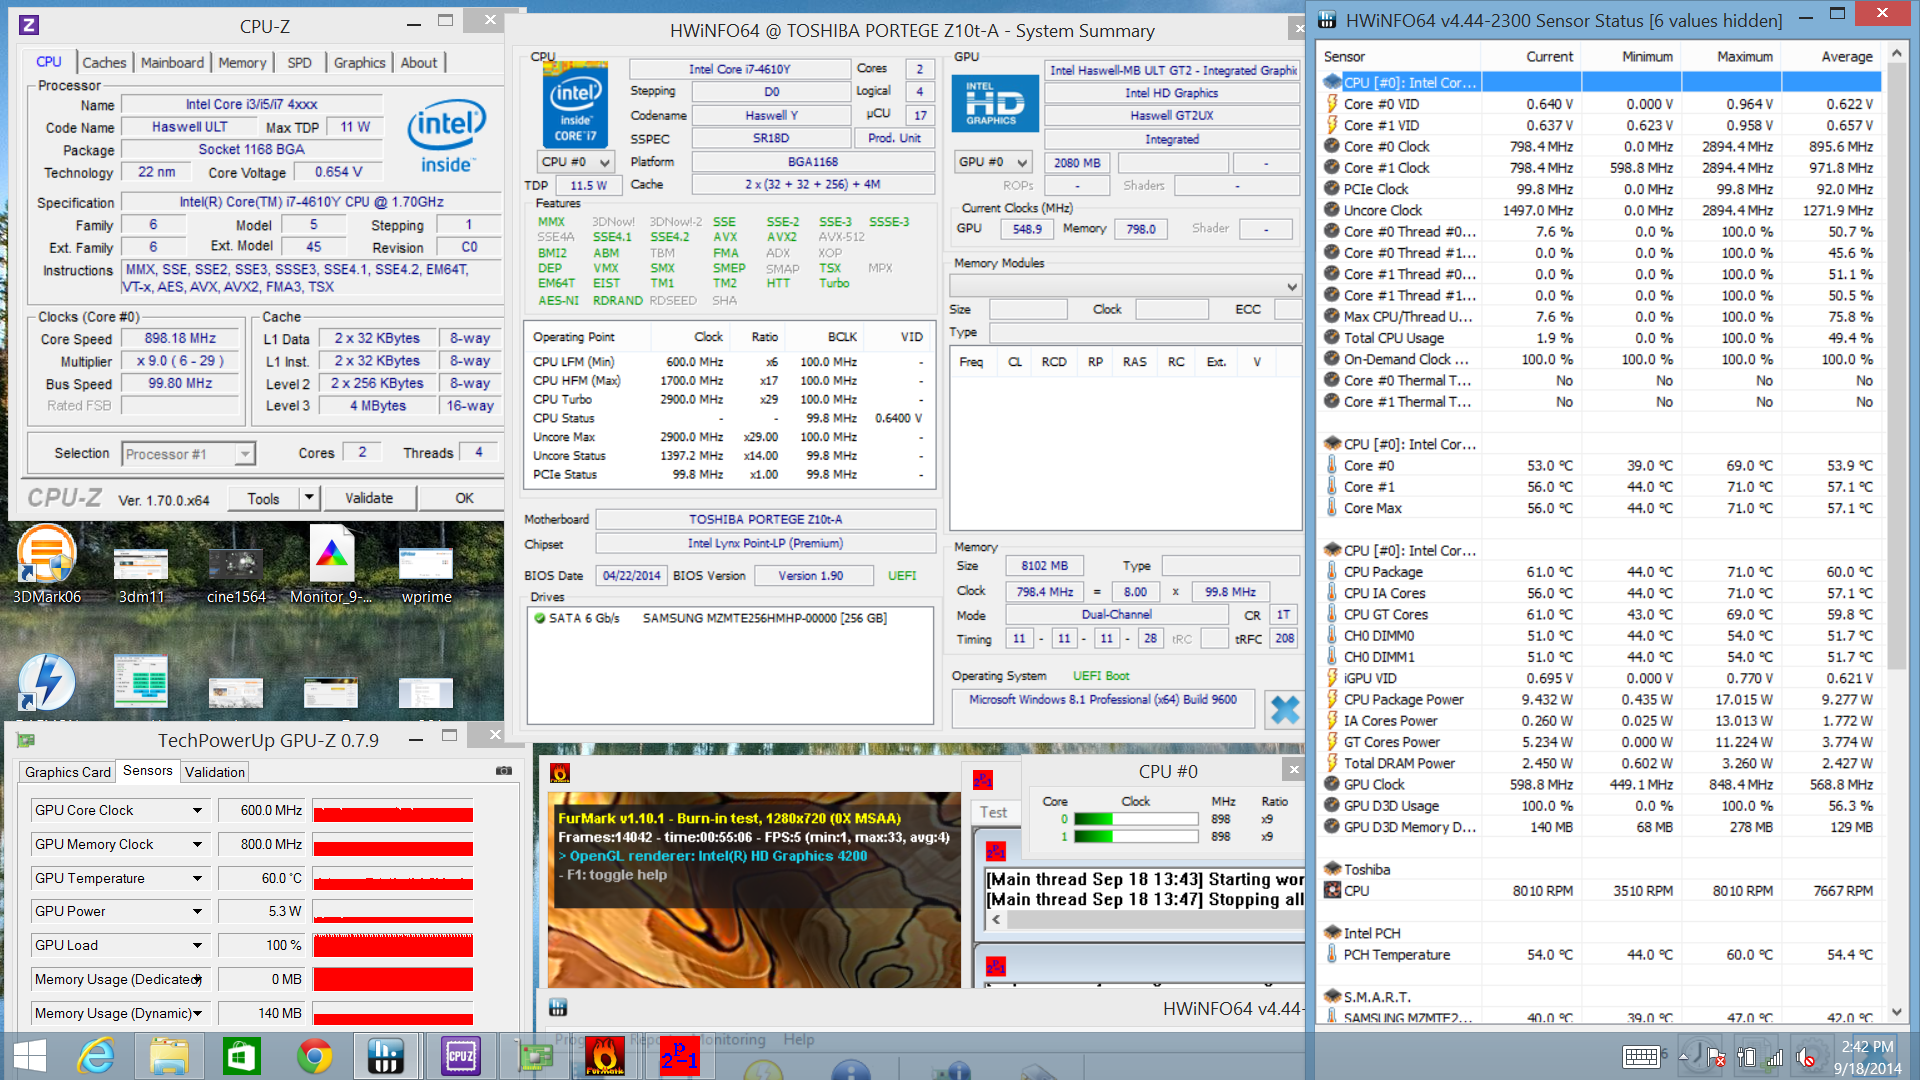Switch to the Caches tab in CPU-Z
The image size is (1920, 1080).
pos(104,62)
